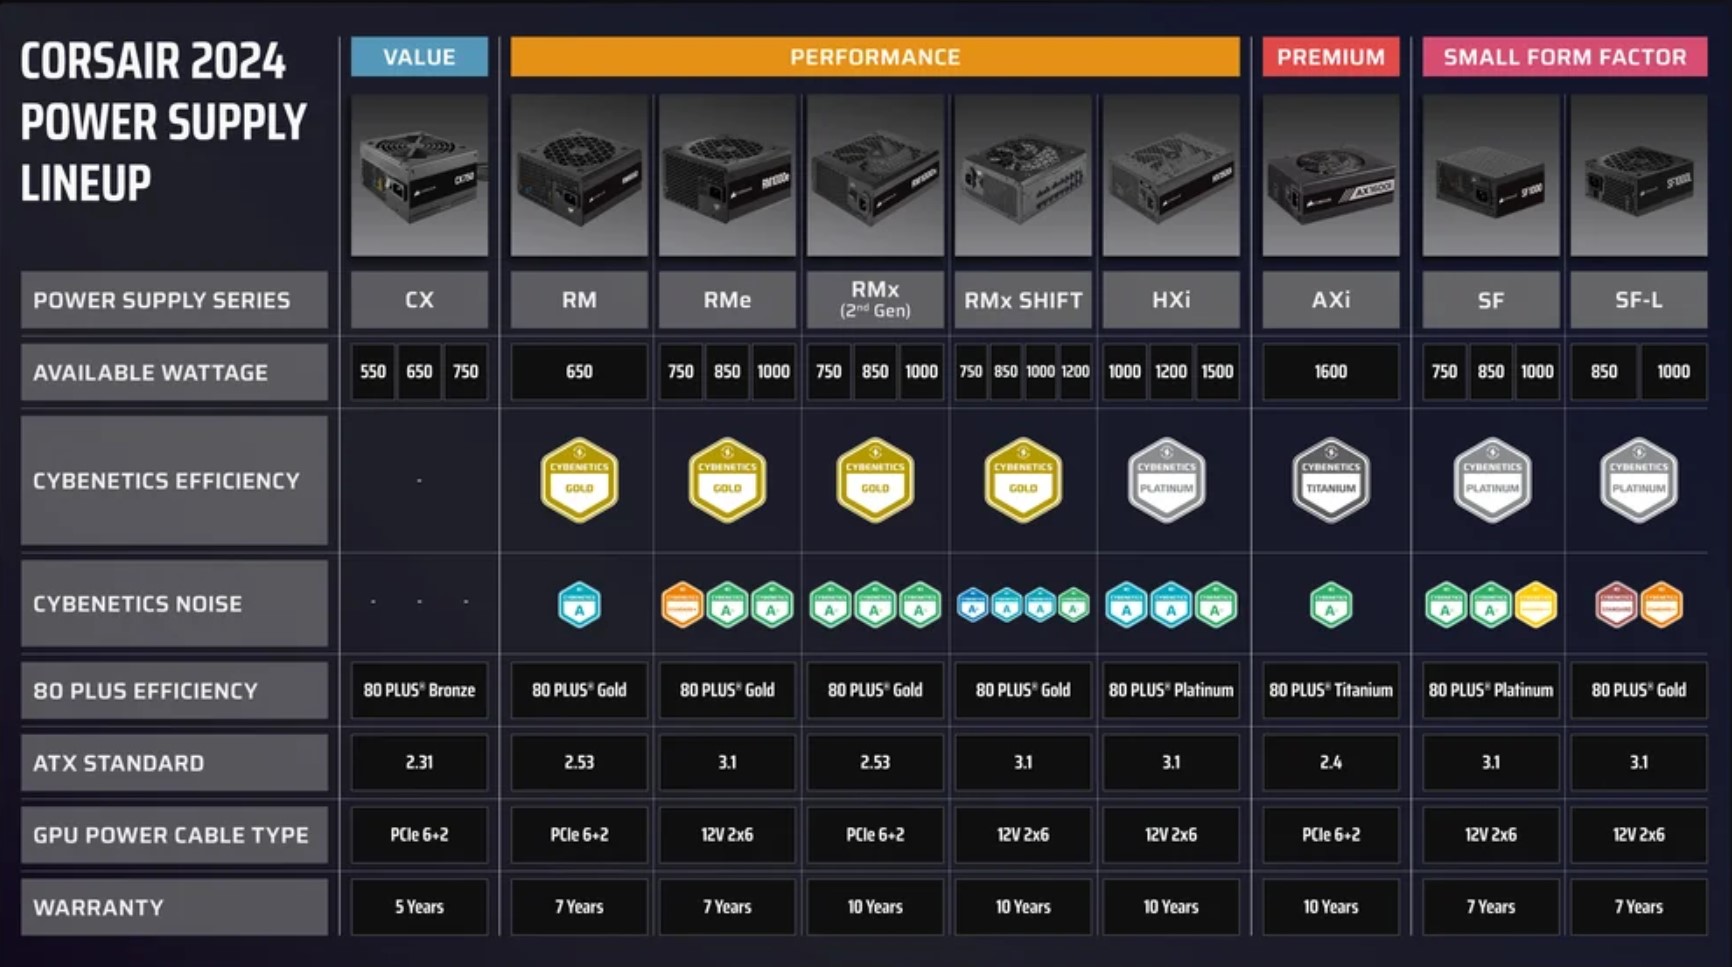Click the 1600 wattage cell under AXi
Viewport: 1732px width, 967px height.
1331,372
